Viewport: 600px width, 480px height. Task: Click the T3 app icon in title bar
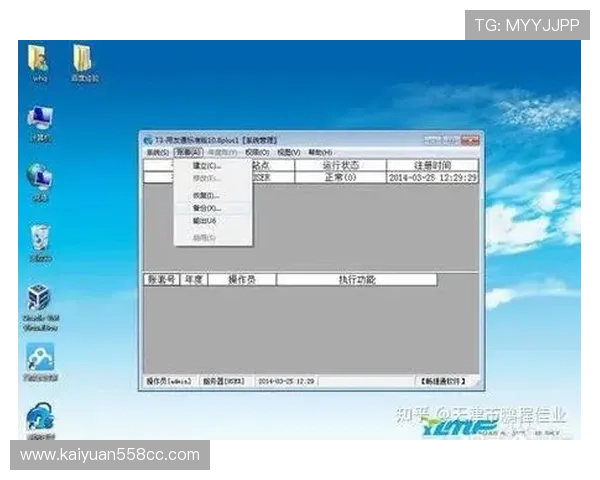(146, 140)
